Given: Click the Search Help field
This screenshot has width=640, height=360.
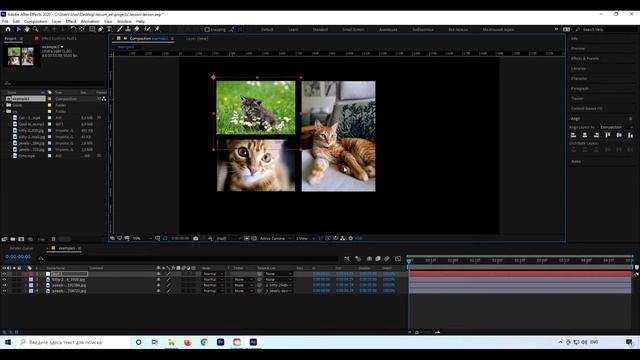Looking at the screenshot, I should (x=606, y=29).
